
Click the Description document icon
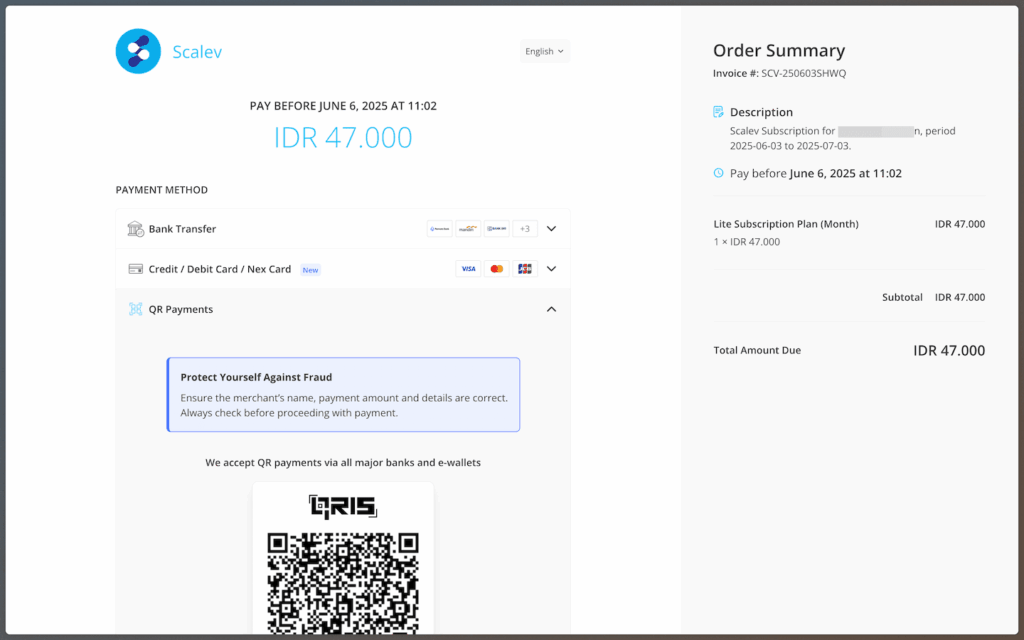click(x=718, y=112)
